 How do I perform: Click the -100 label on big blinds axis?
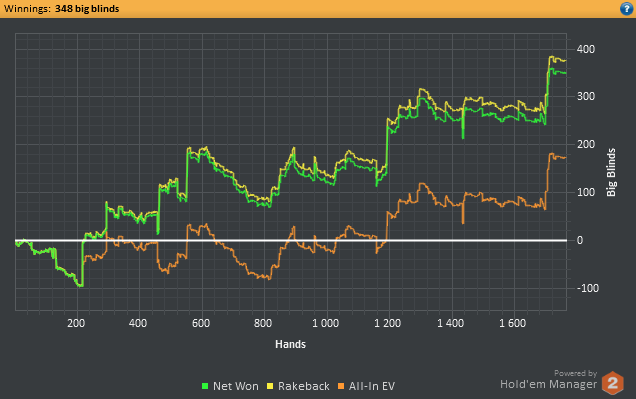click(x=588, y=288)
